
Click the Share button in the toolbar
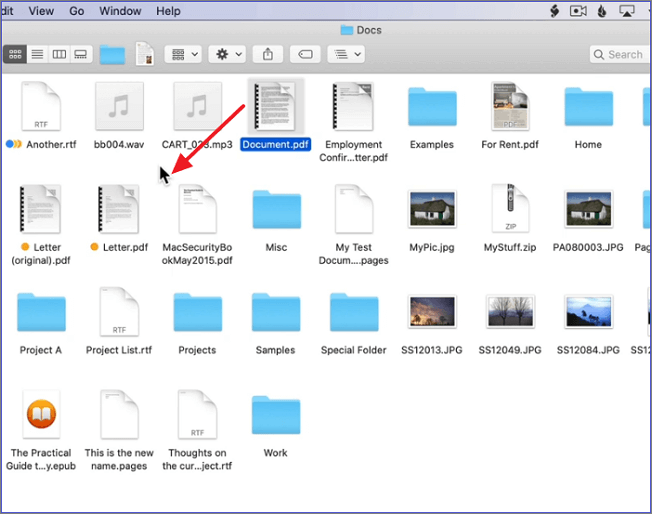pos(268,54)
